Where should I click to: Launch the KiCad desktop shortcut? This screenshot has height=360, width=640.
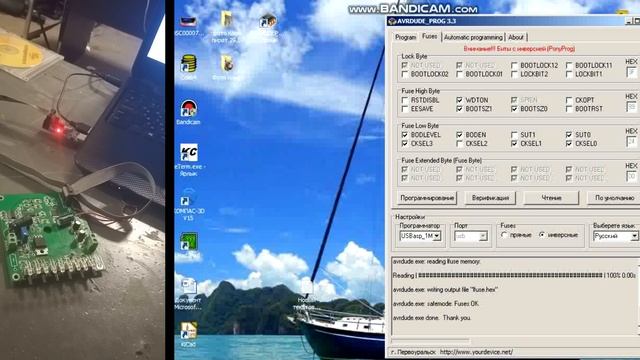[188, 335]
